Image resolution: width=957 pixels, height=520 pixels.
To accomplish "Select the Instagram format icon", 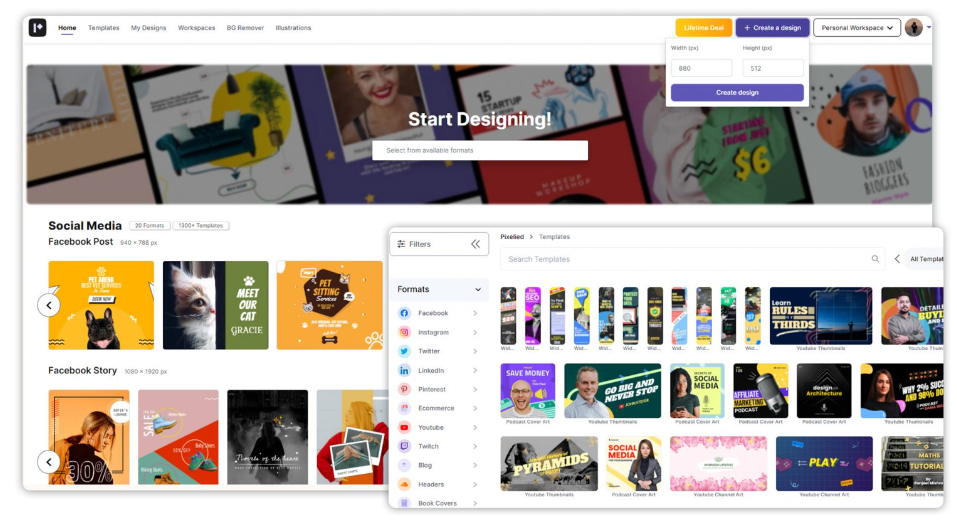I will [404, 332].
